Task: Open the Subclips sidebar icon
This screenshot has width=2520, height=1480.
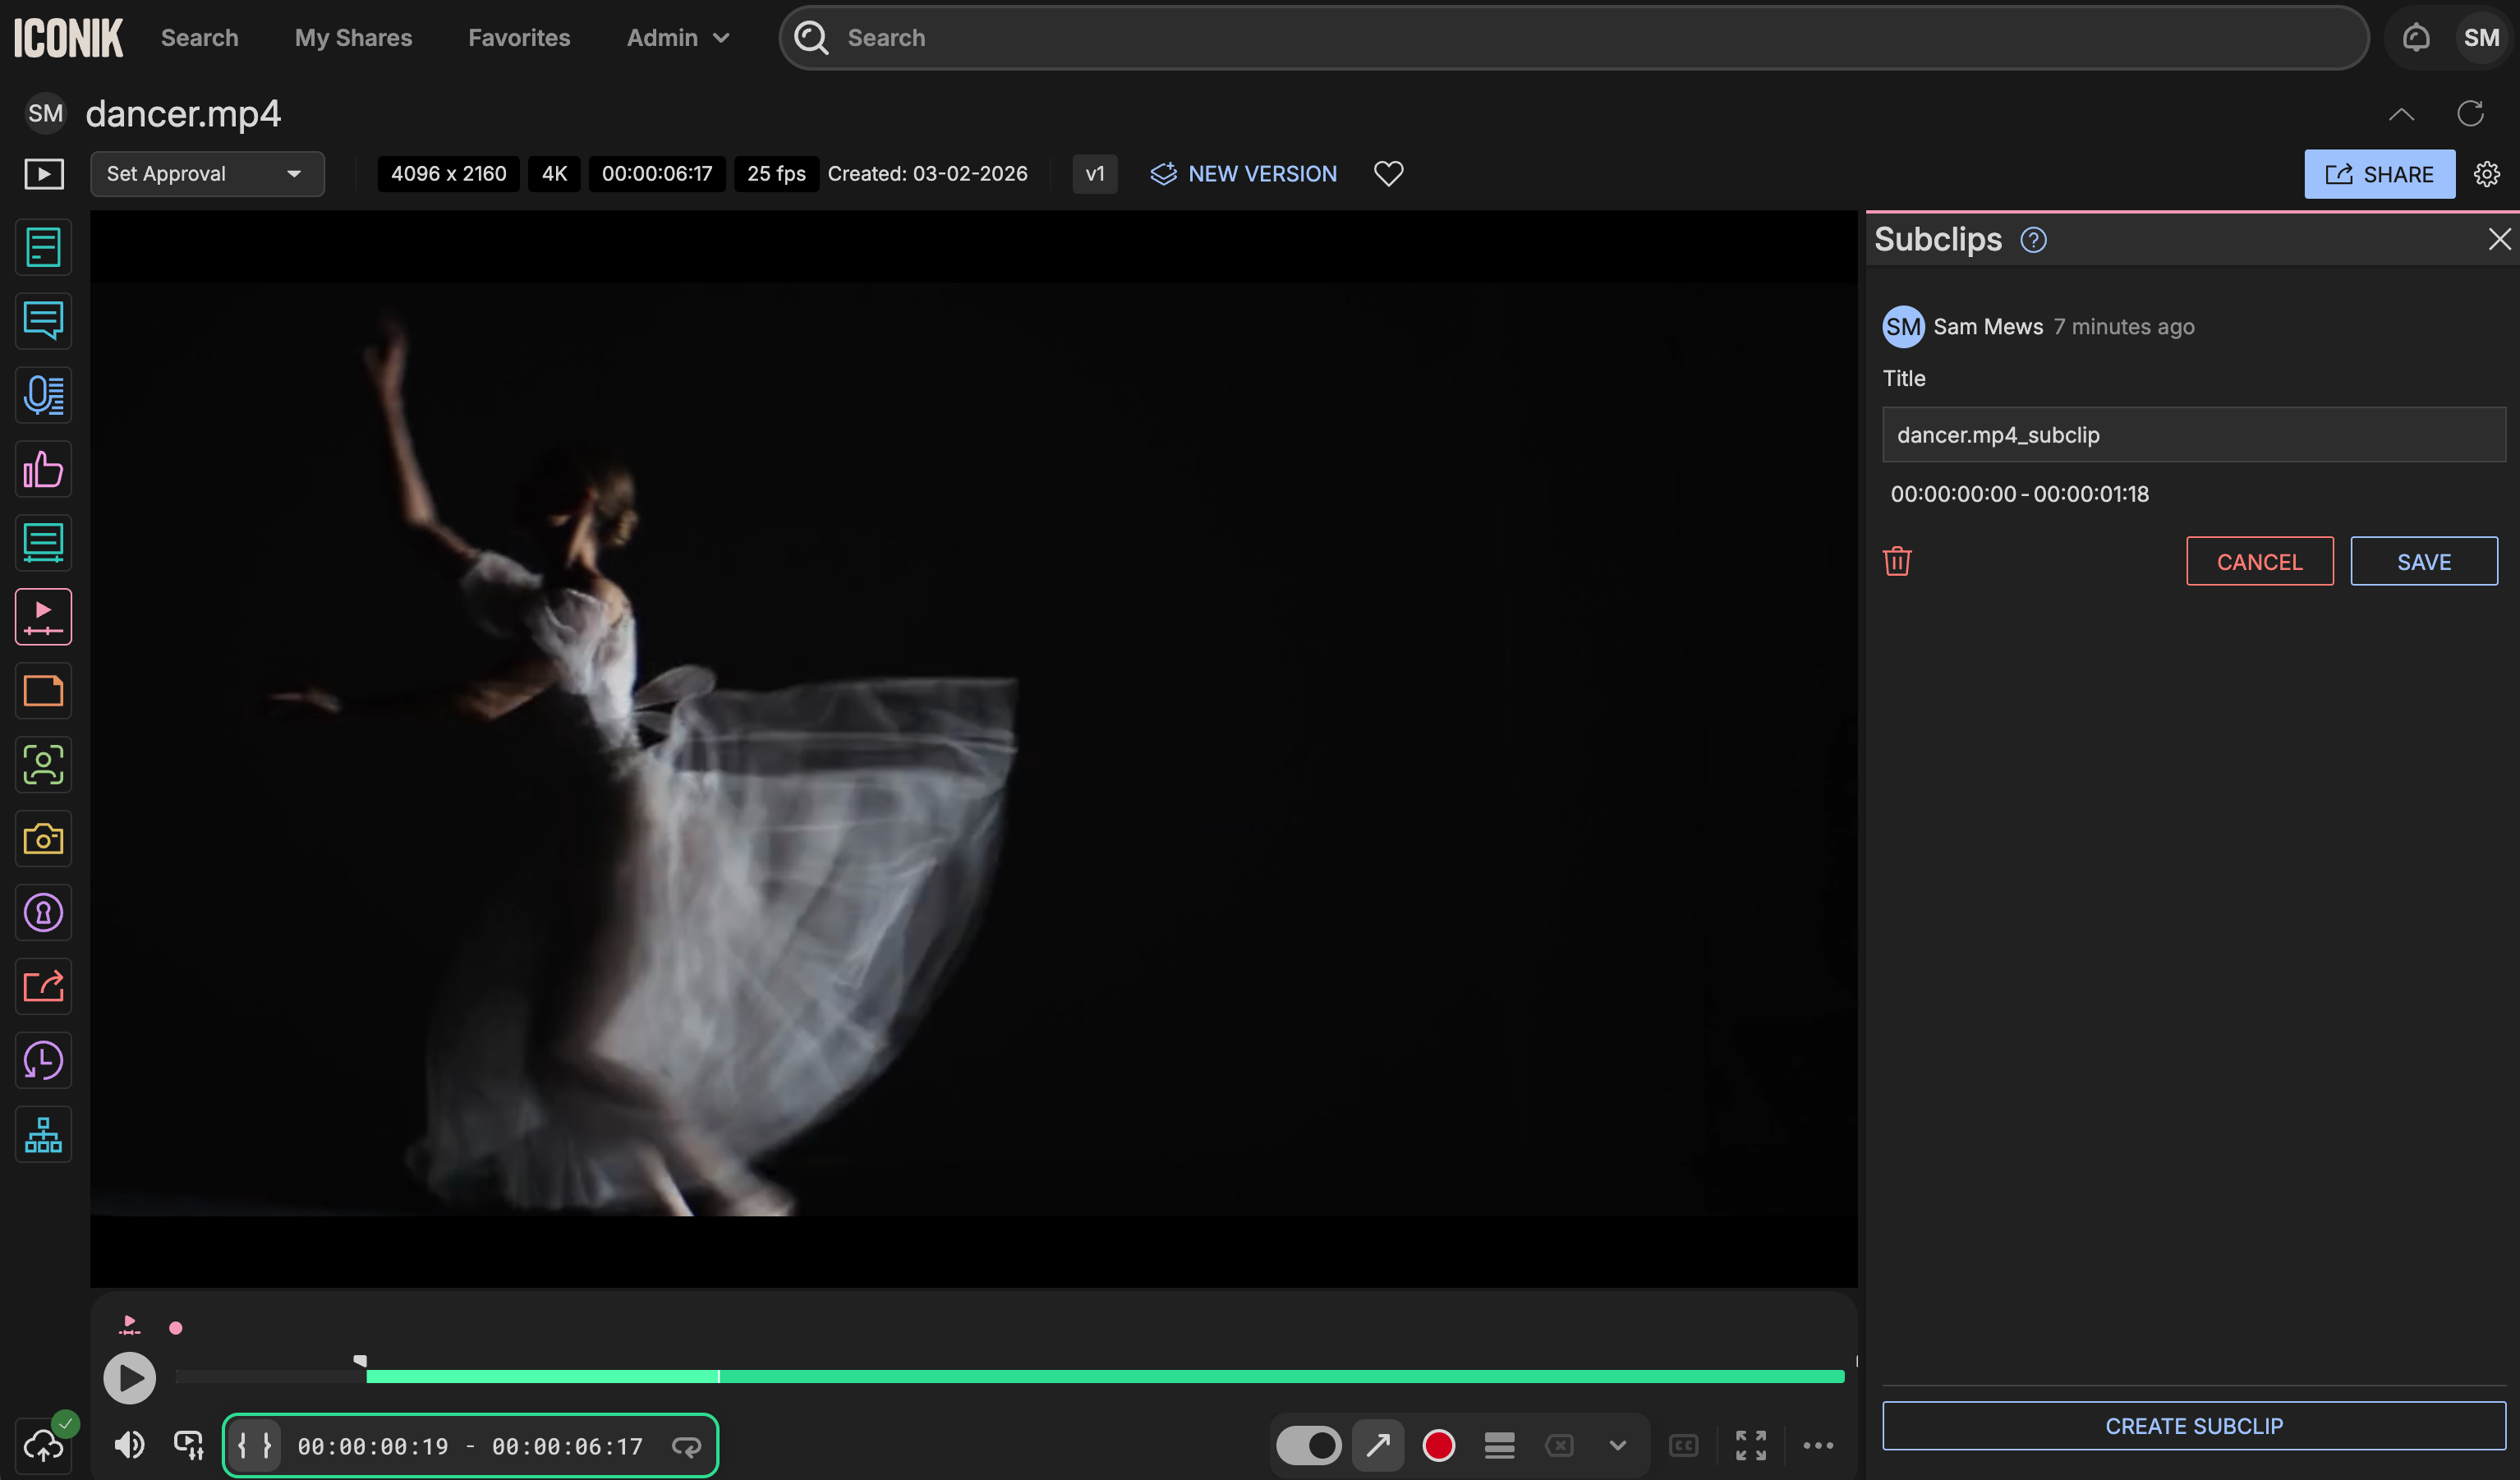Action: click(43, 616)
